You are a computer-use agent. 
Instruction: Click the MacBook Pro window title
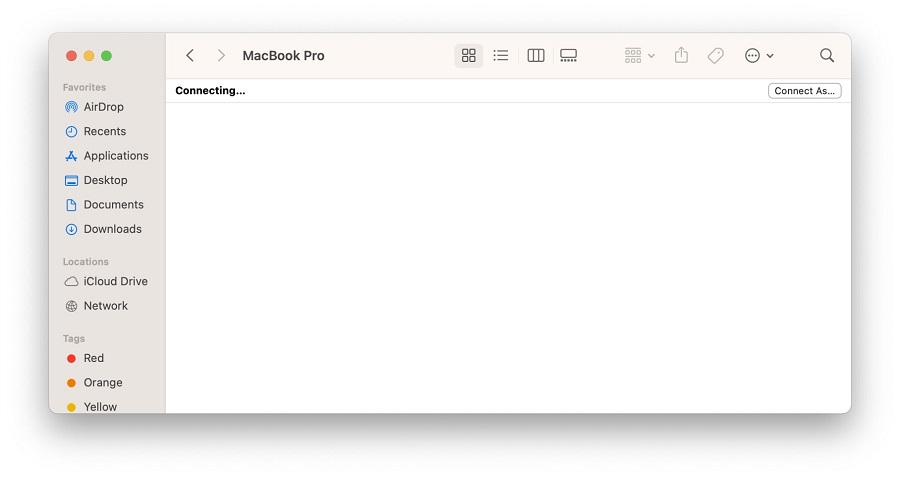[x=283, y=56]
